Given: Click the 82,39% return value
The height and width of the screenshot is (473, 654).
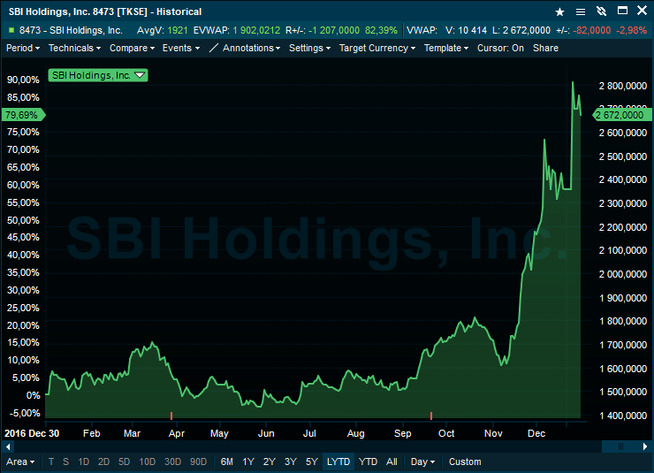Looking at the screenshot, I should click(381, 30).
